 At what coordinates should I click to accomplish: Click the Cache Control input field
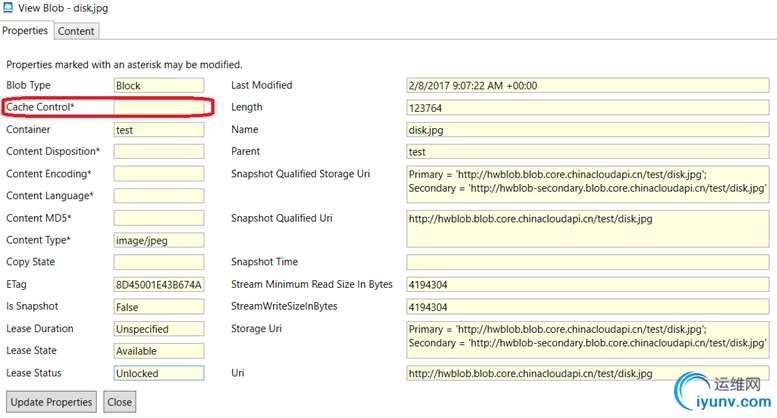(158, 107)
